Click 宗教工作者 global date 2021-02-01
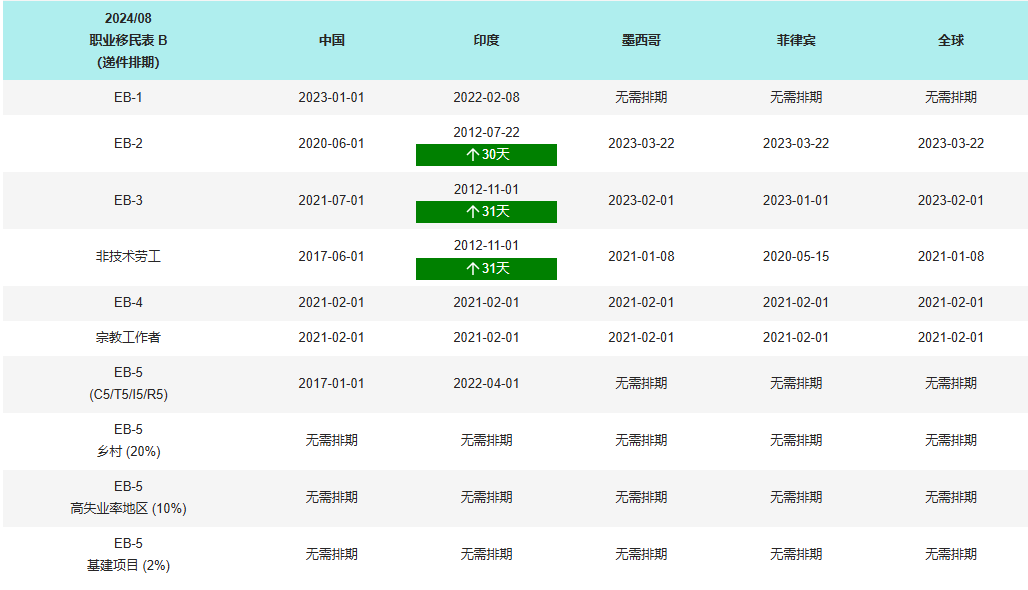The image size is (1028, 590). 950,337
